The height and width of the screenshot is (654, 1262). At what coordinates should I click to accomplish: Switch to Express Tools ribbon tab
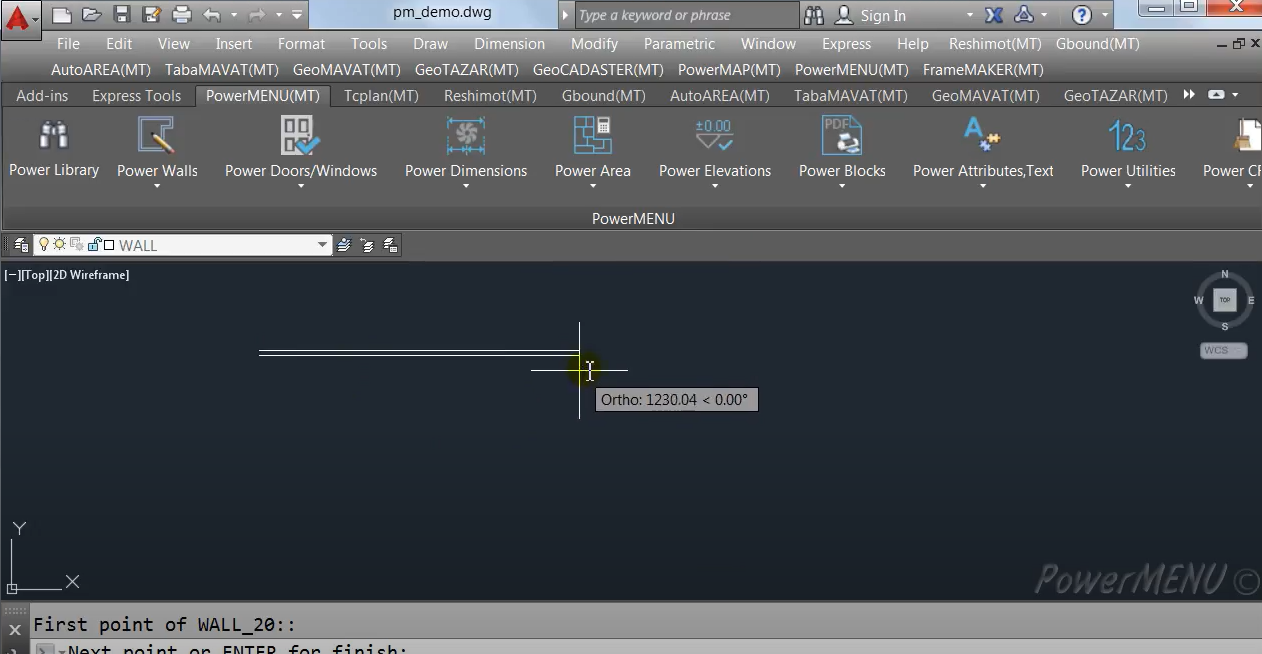pyautogui.click(x=136, y=95)
